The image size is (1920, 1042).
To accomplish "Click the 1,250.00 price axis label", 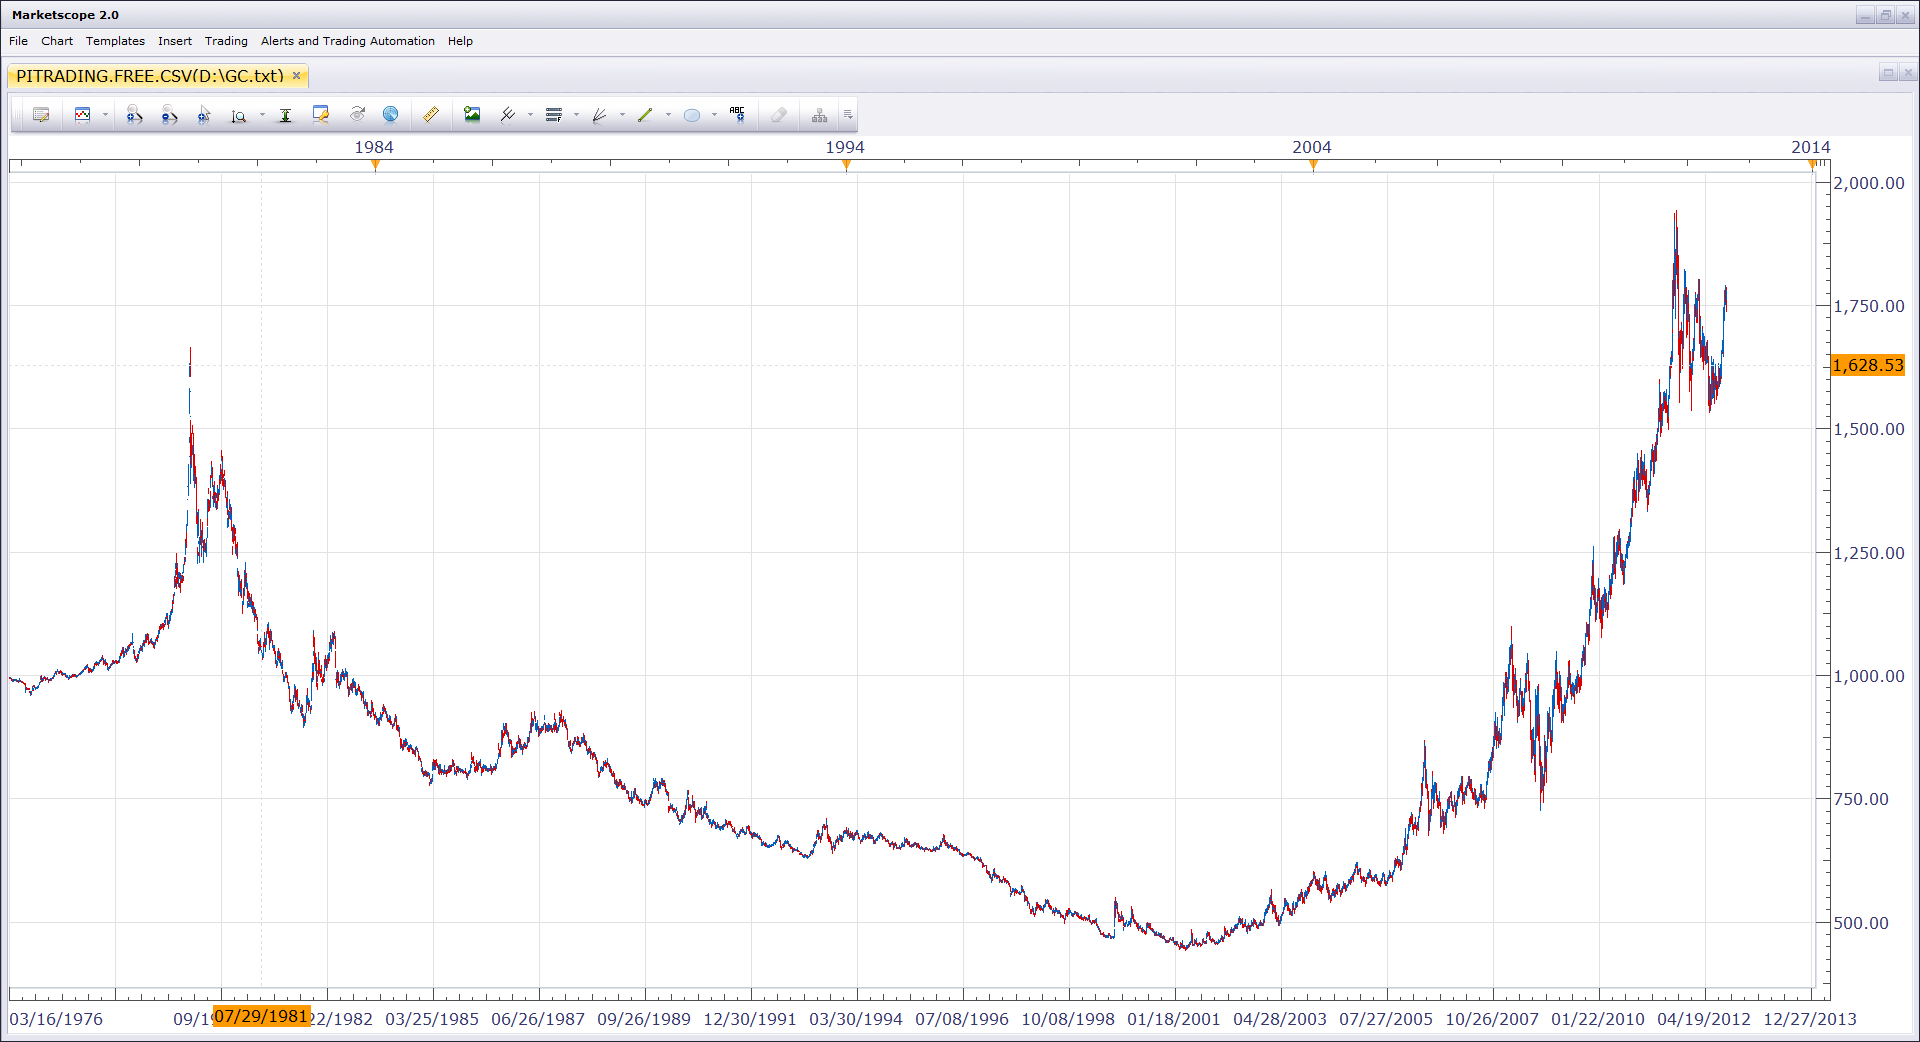I will 1869,553.
